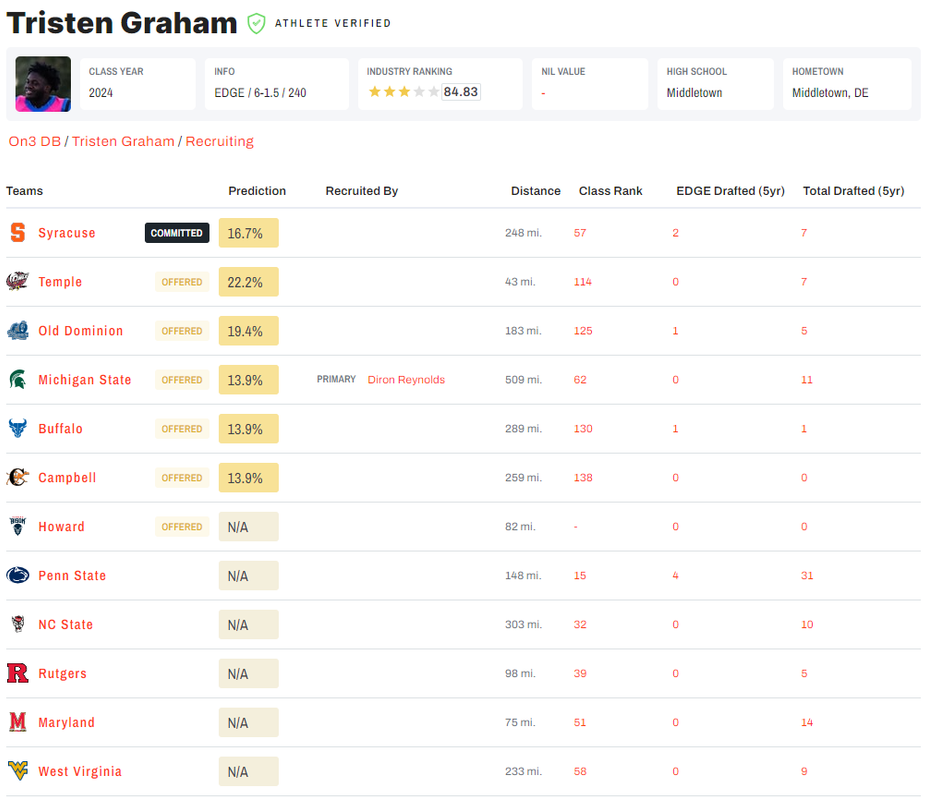Click the NC State wolf logo

18,624
